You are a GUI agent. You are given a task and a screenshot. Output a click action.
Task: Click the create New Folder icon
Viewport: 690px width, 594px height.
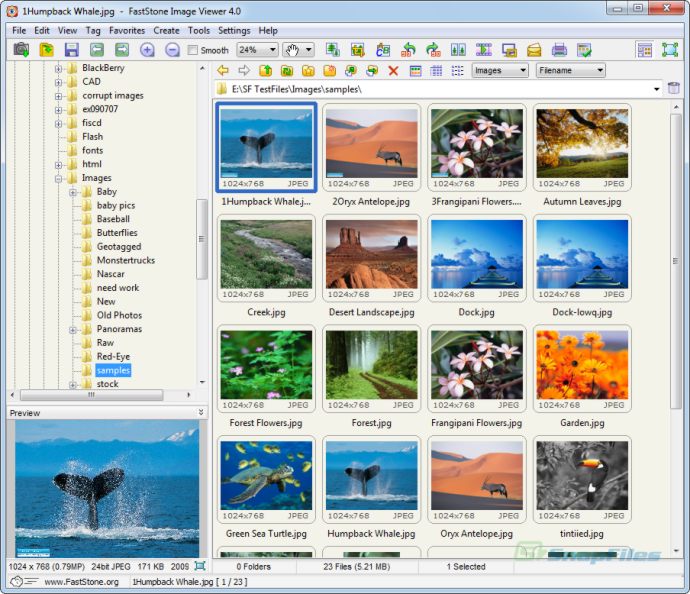click(330, 70)
